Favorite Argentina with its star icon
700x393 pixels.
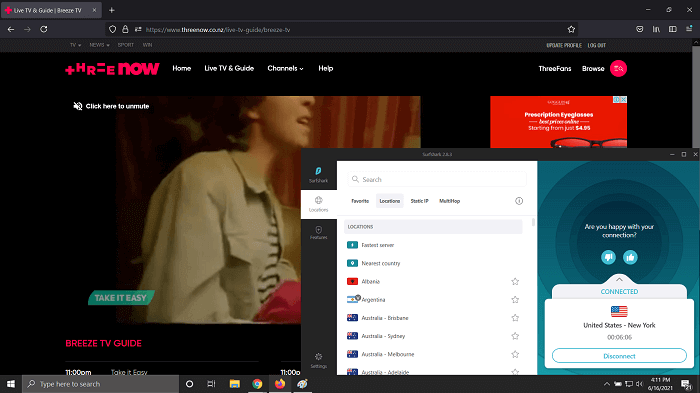(x=515, y=300)
